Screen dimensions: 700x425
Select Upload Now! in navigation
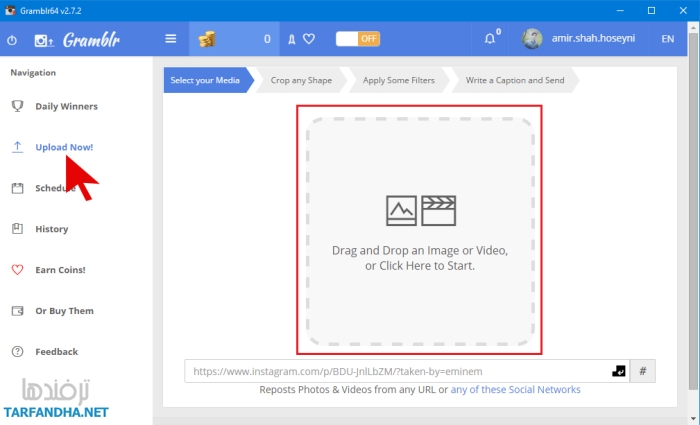coord(64,147)
